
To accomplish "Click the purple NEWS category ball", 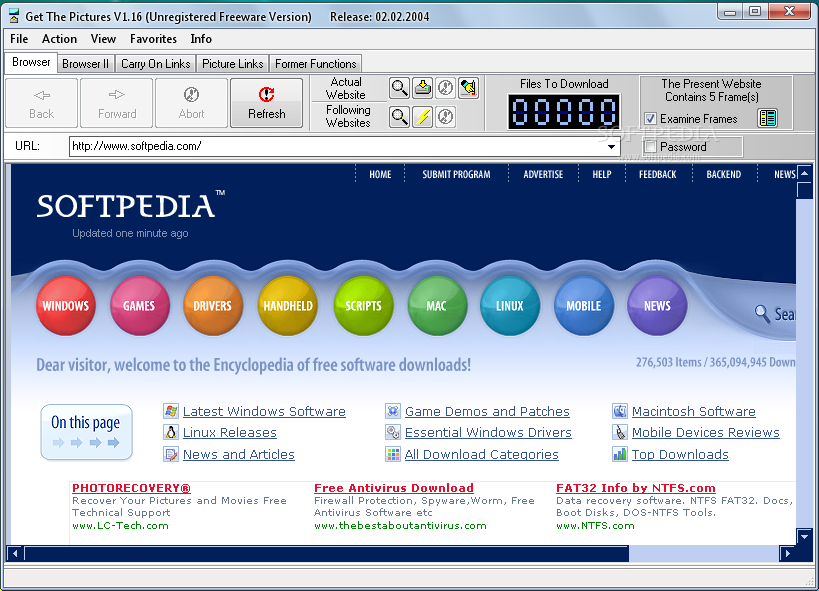I will 657,306.
